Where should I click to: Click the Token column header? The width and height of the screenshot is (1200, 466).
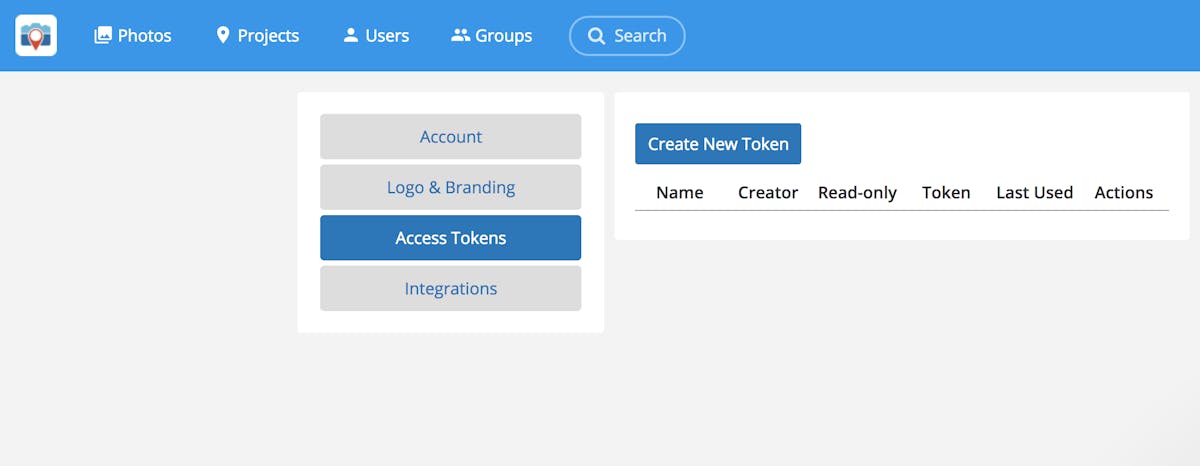(946, 193)
